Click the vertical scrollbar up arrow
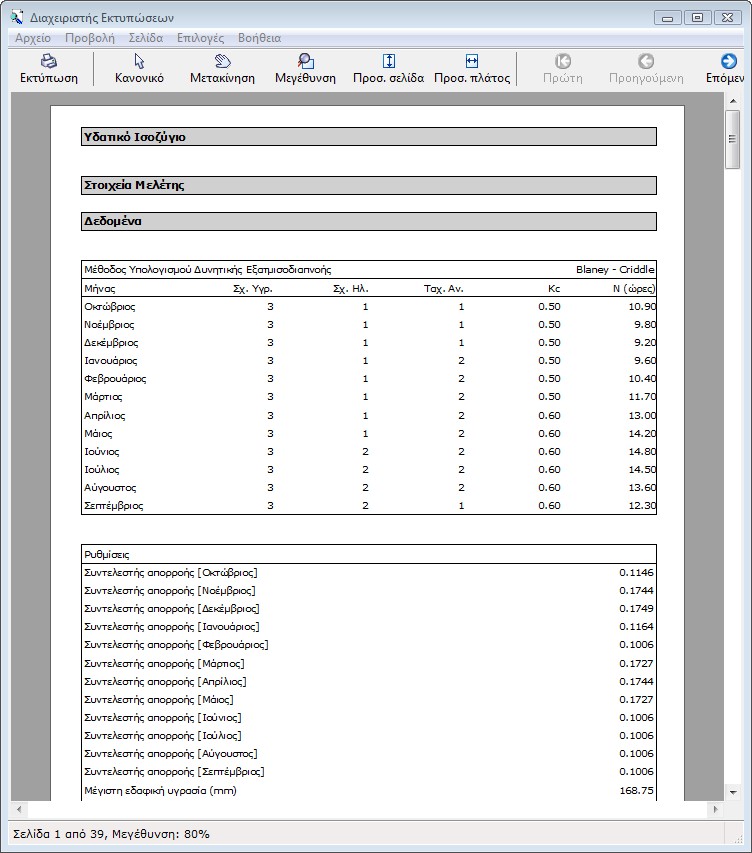The width and height of the screenshot is (752, 853). pyautogui.click(x=733, y=101)
